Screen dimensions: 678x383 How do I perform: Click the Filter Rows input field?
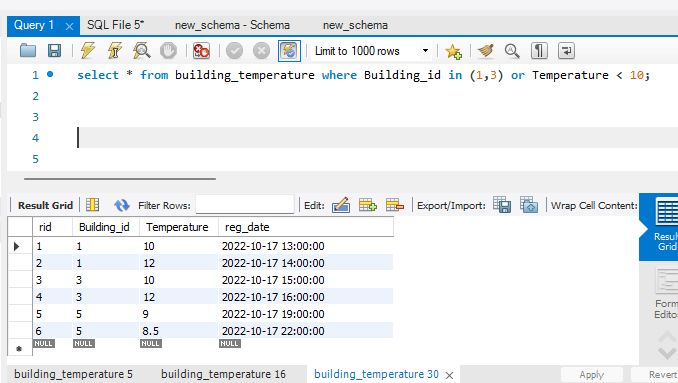[245, 205]
